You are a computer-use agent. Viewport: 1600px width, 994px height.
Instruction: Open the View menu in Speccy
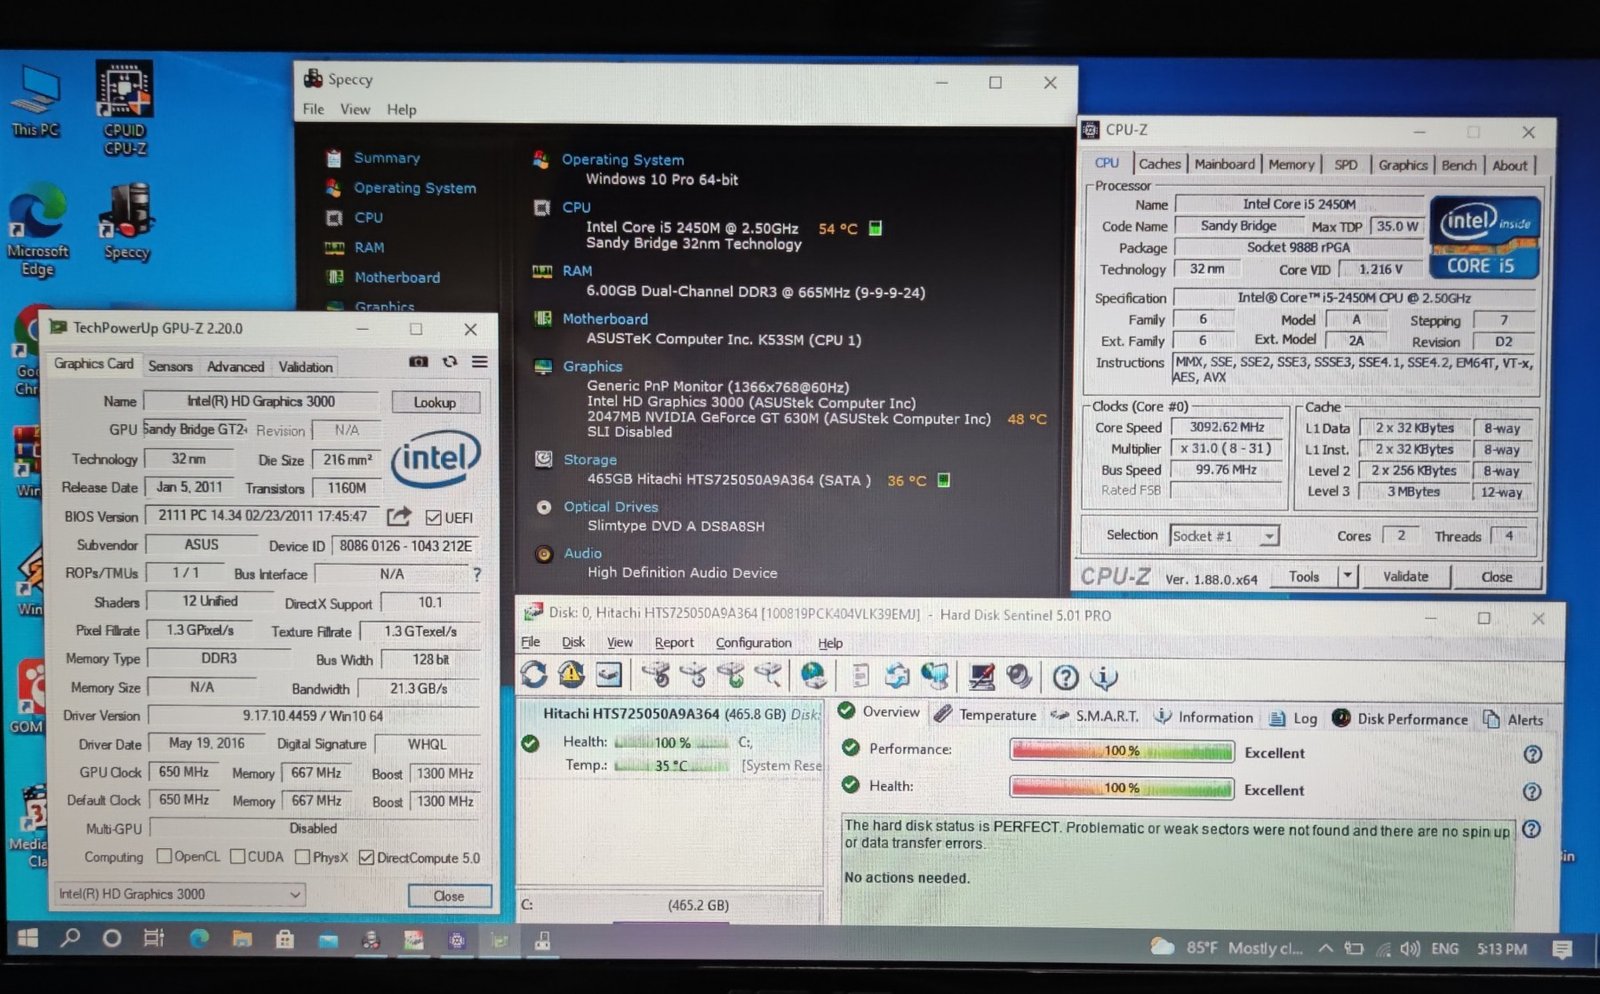coord(355,109)
